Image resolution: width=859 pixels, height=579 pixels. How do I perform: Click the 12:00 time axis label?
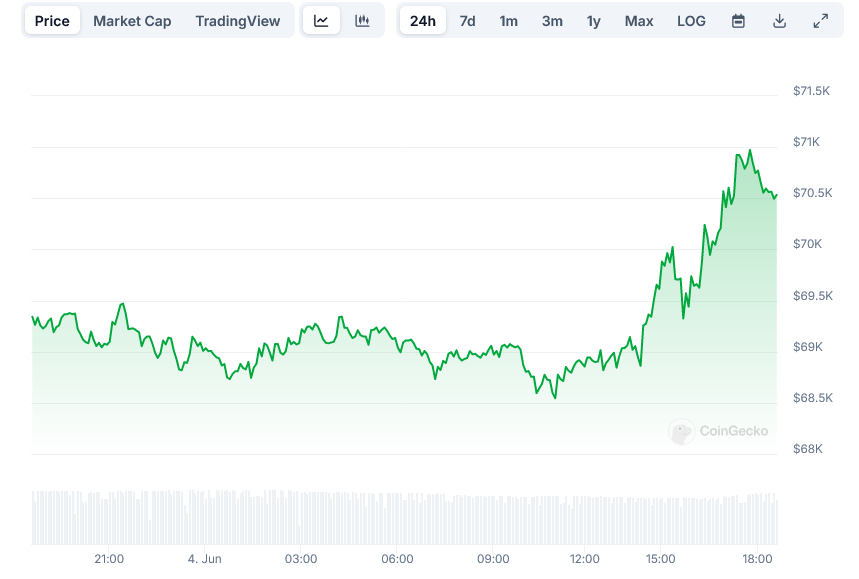point(585,559)
